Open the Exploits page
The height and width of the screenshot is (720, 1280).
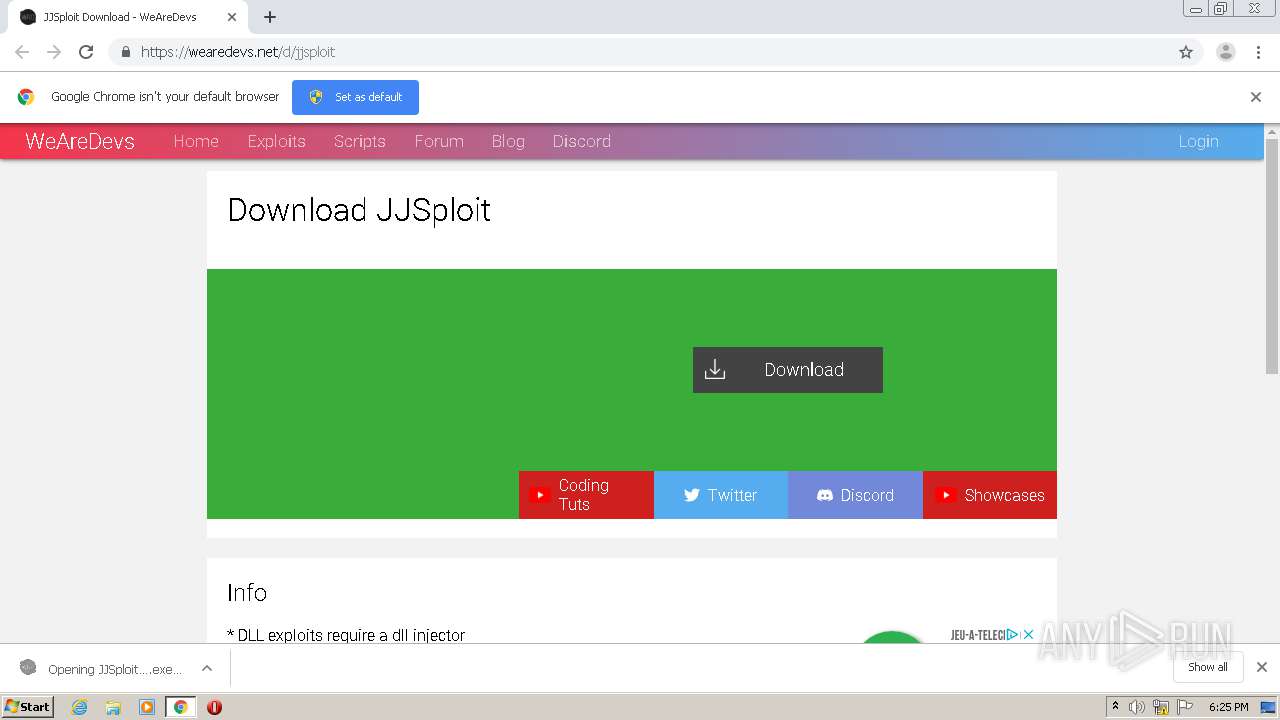[x=277, y=141]
